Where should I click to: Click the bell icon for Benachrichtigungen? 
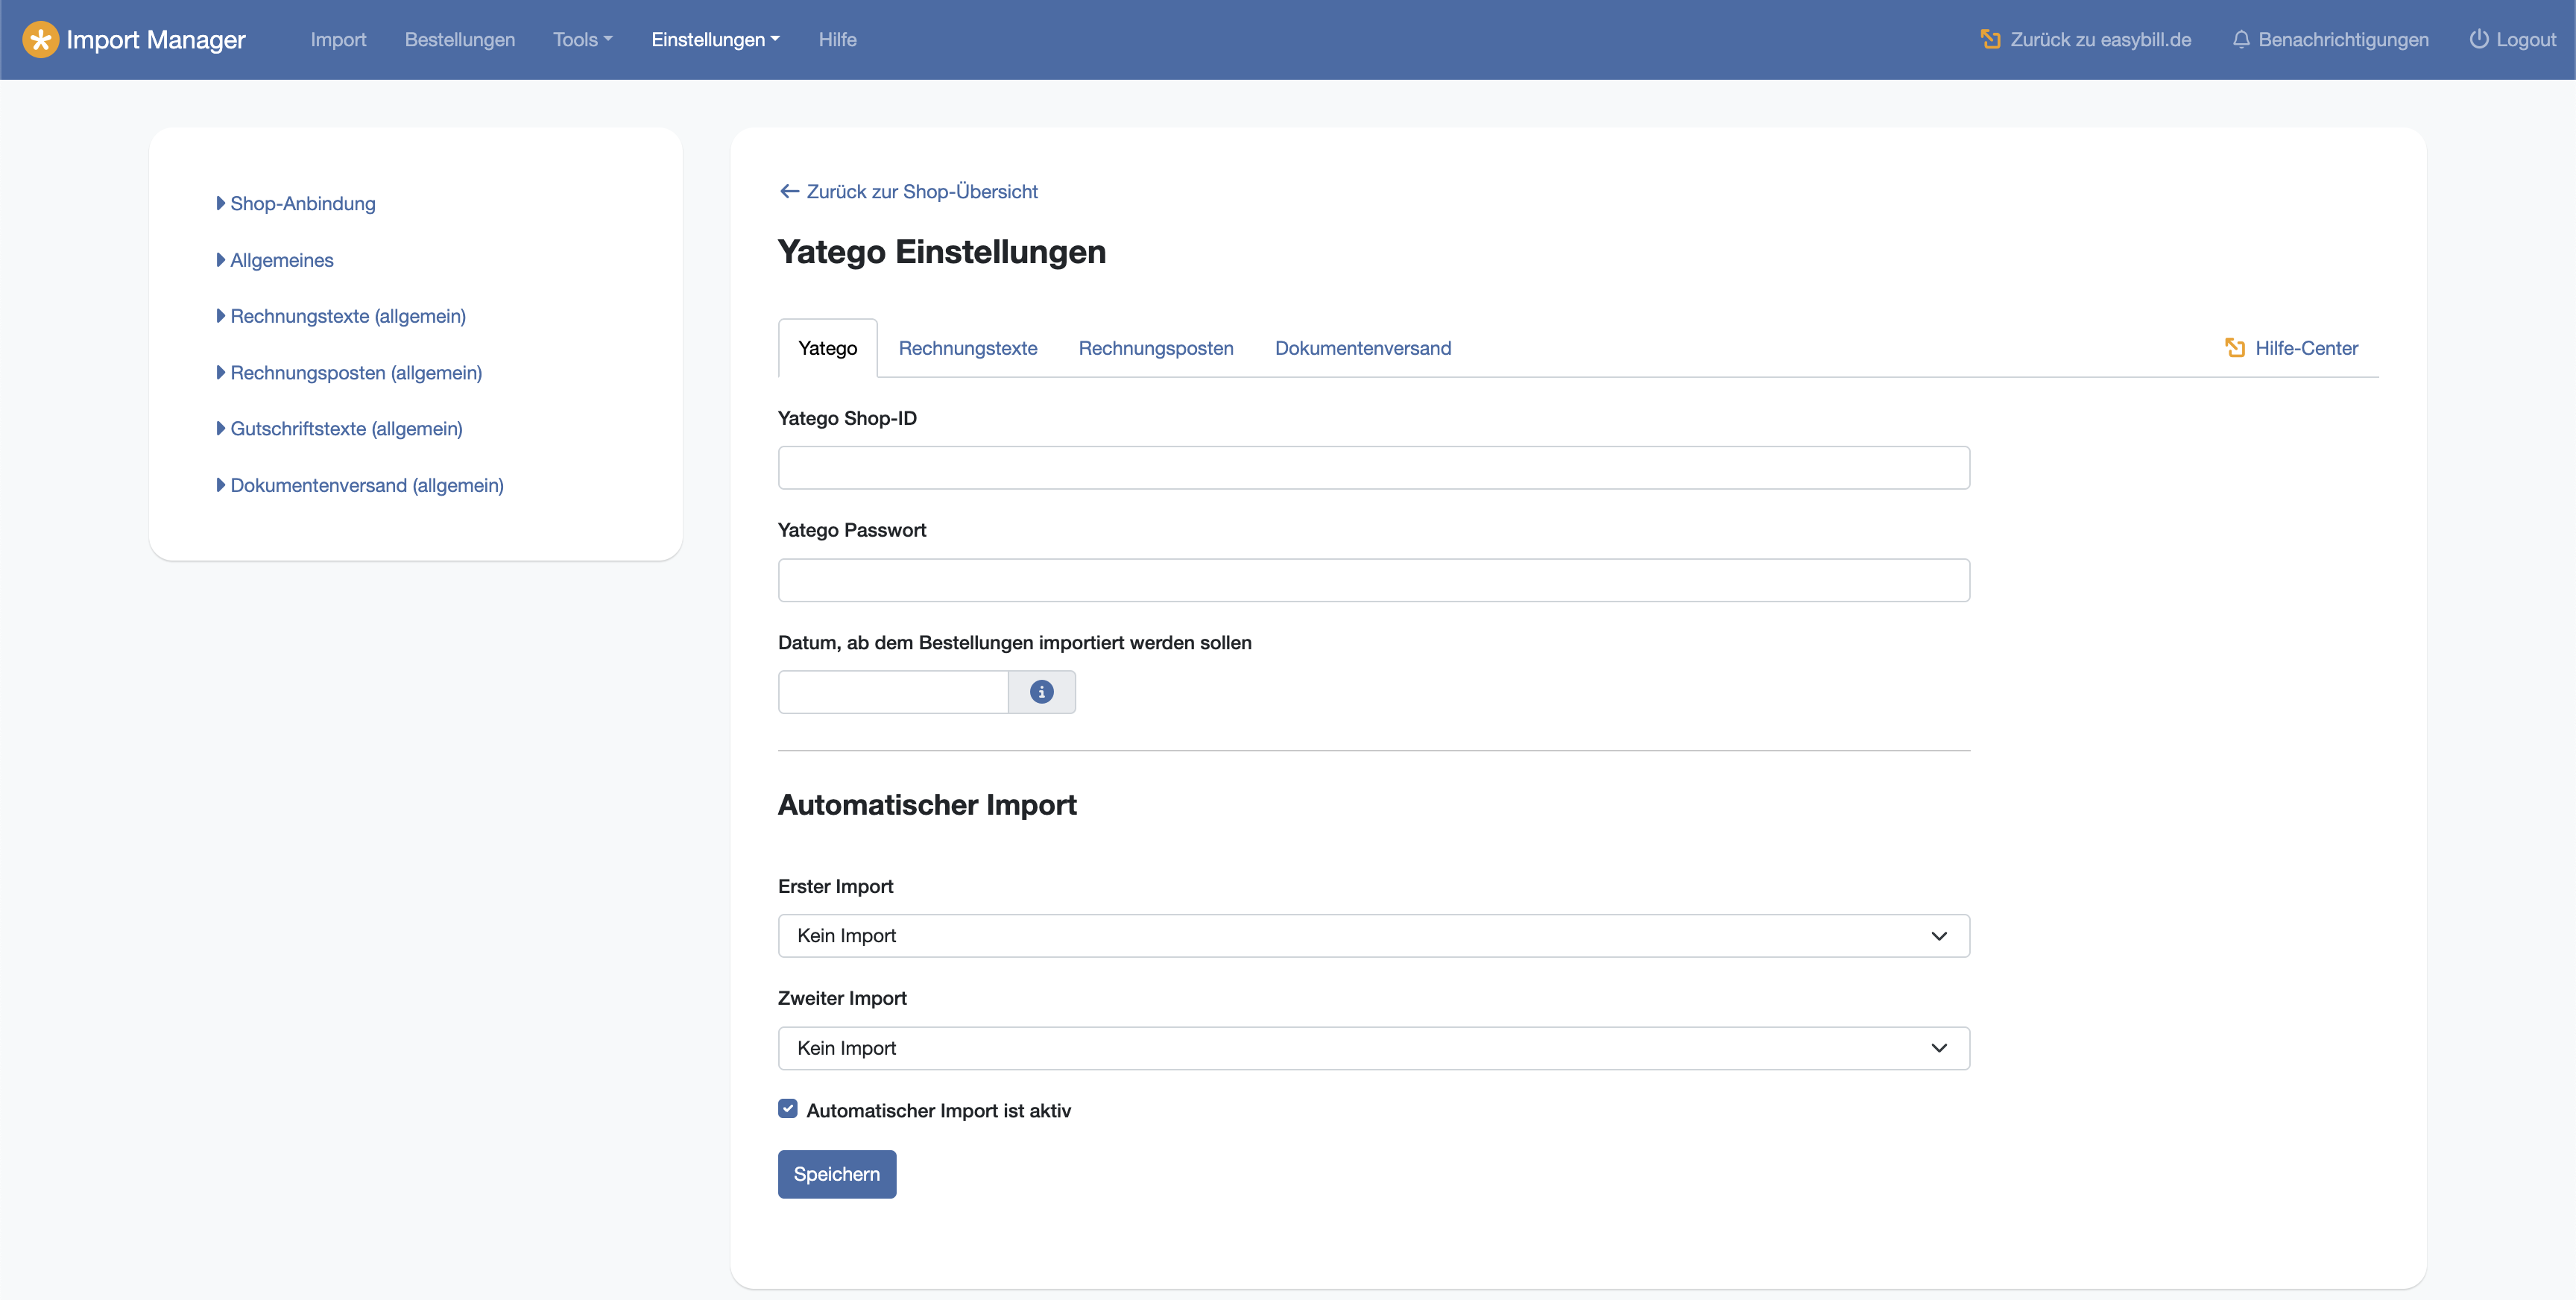pyautogui.click(x=2241, y=40)
